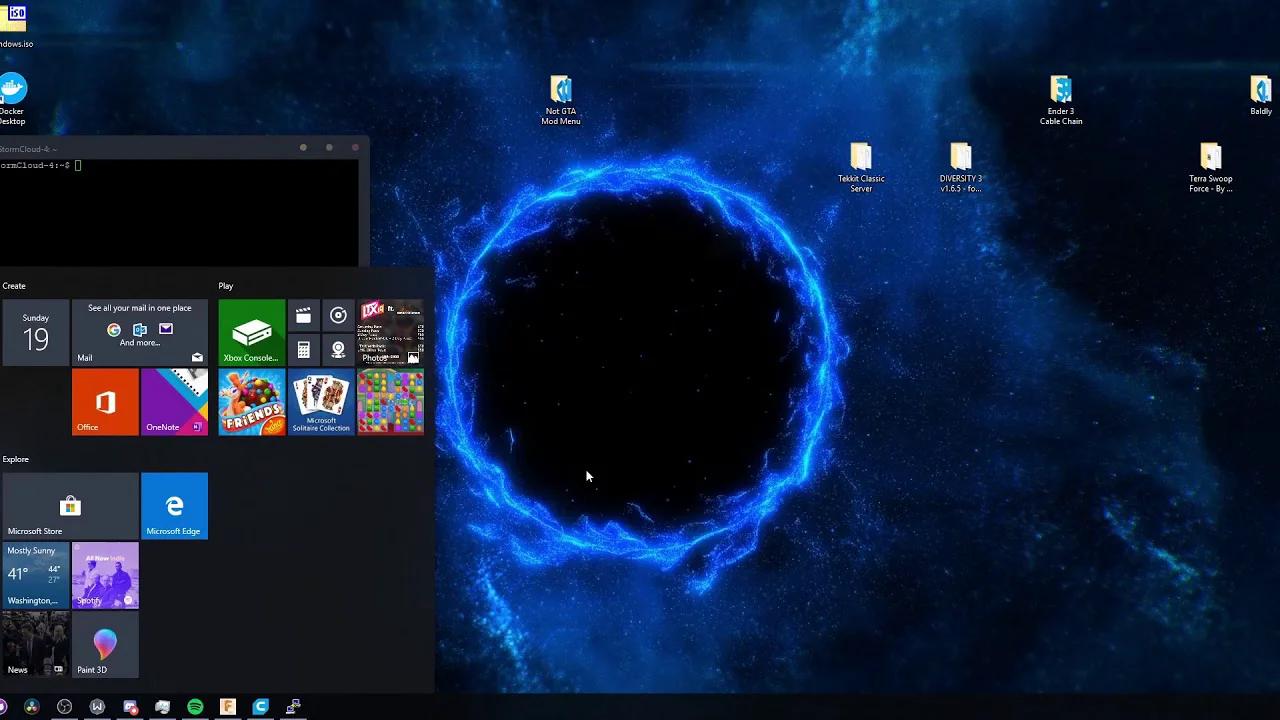Viewport: 1280px width, 720px height.
Task: Launch Paint 3D from the Start menu
Action: (x=104, y=645)
